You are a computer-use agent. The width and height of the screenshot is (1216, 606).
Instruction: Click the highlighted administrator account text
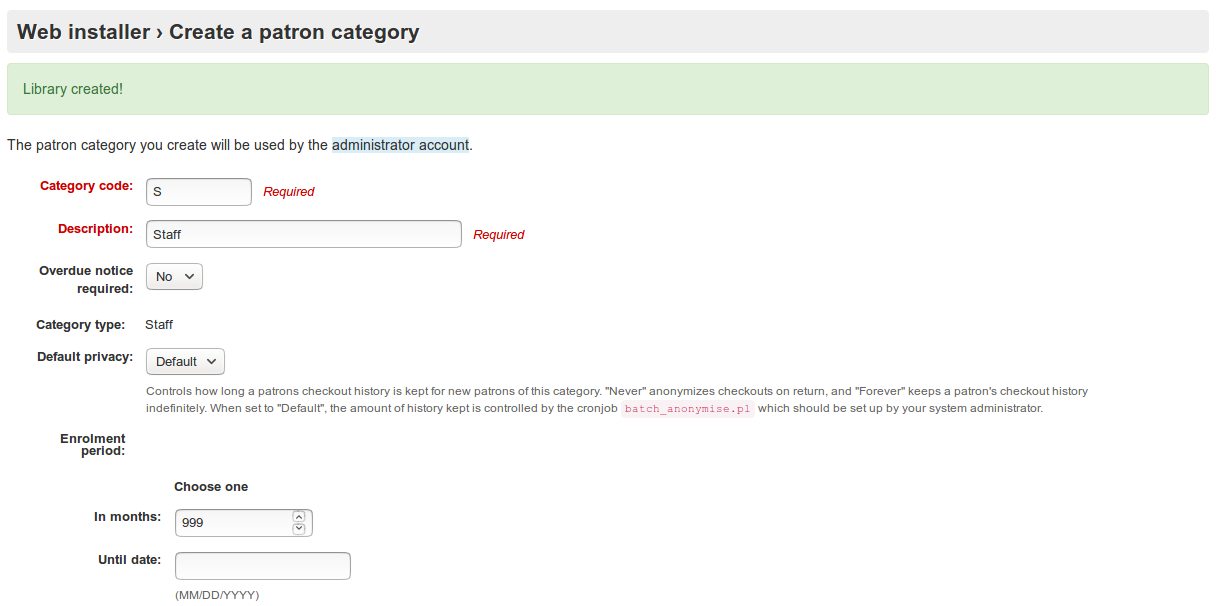(400, 145)
